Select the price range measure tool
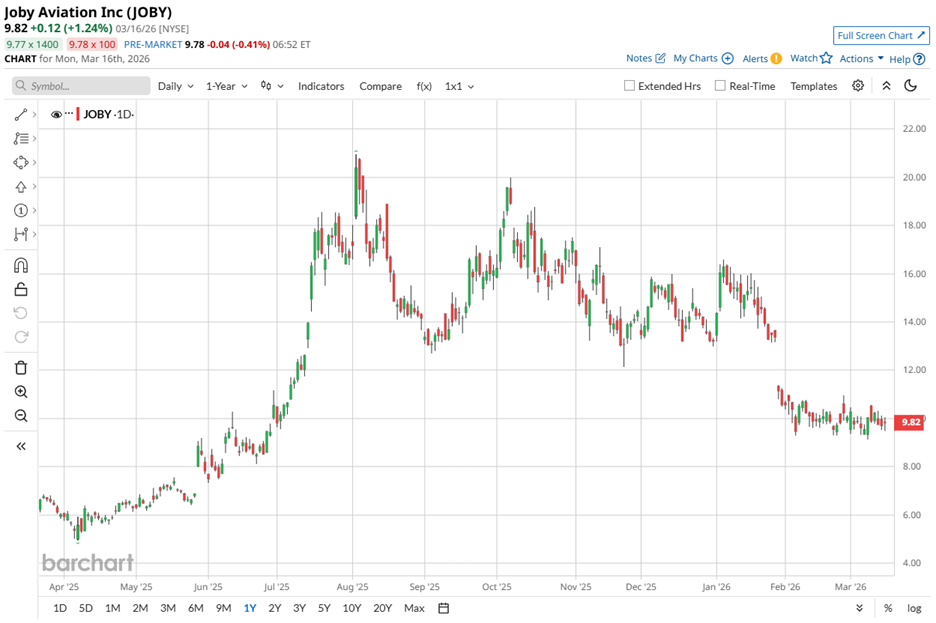This screenshot has width=936, height=623. pos(21,234)
